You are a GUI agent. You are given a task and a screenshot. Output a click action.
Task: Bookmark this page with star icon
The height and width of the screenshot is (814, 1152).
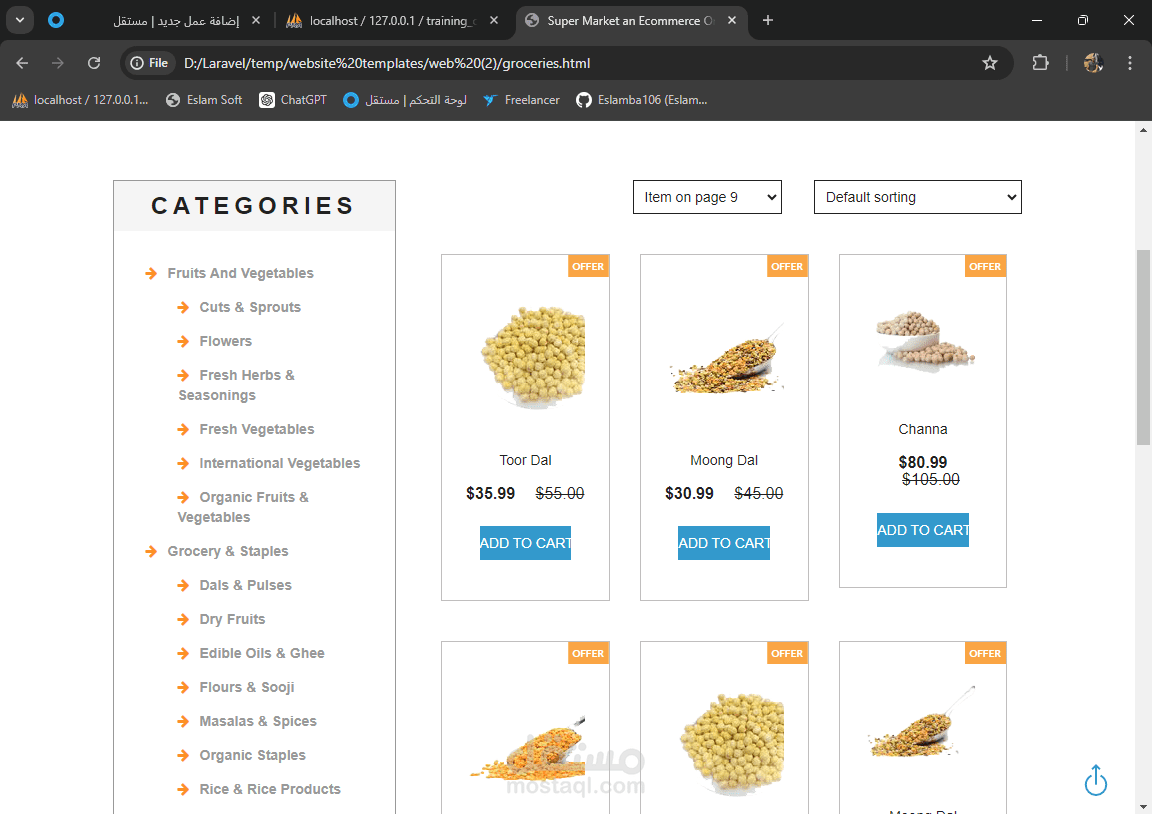click(990, 63)
